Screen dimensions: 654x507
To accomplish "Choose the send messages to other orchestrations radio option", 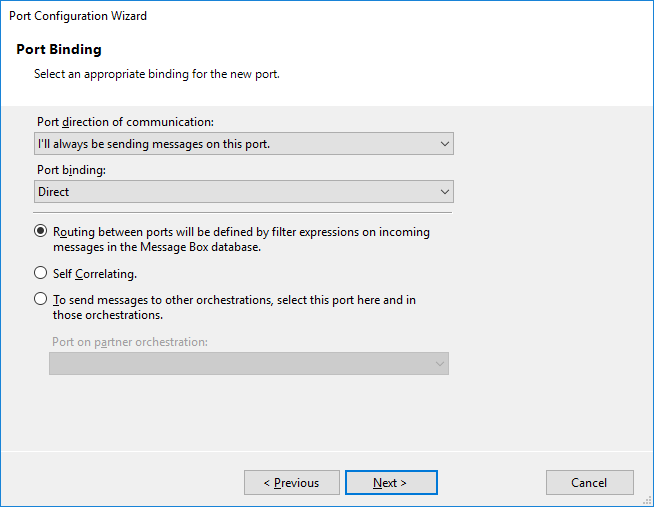I will click(x=40, y=299).
